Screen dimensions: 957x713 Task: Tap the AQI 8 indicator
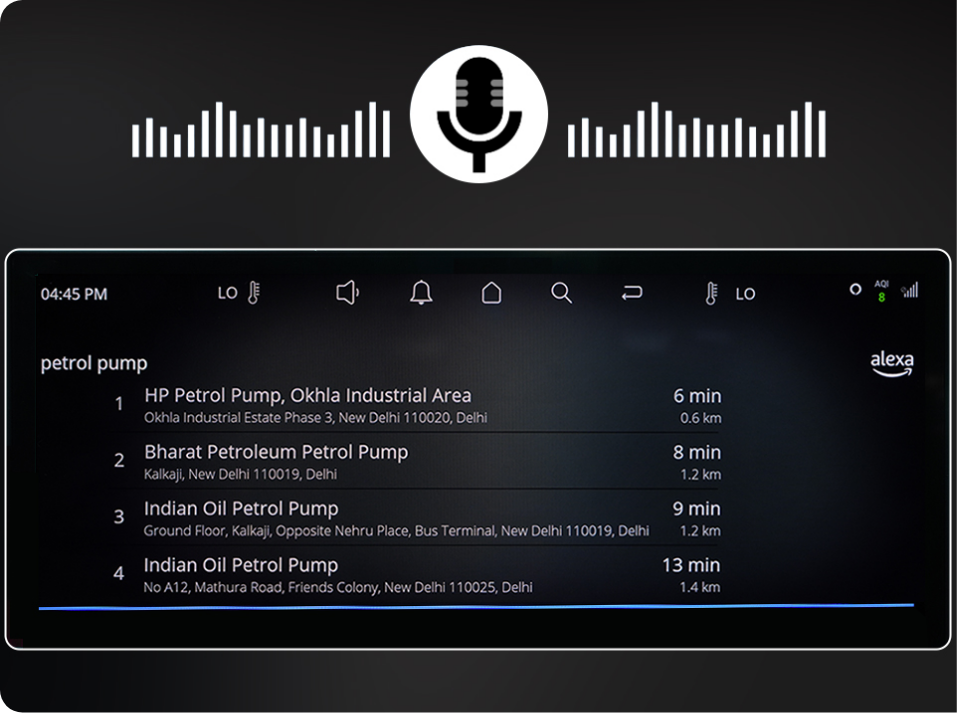click(x=881, y=292)
